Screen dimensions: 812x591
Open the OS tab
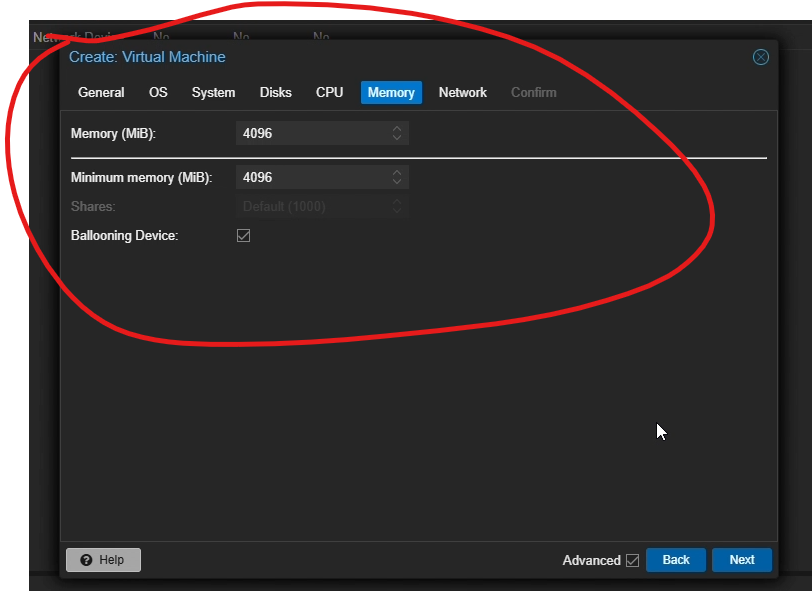[x=158, y=93]
